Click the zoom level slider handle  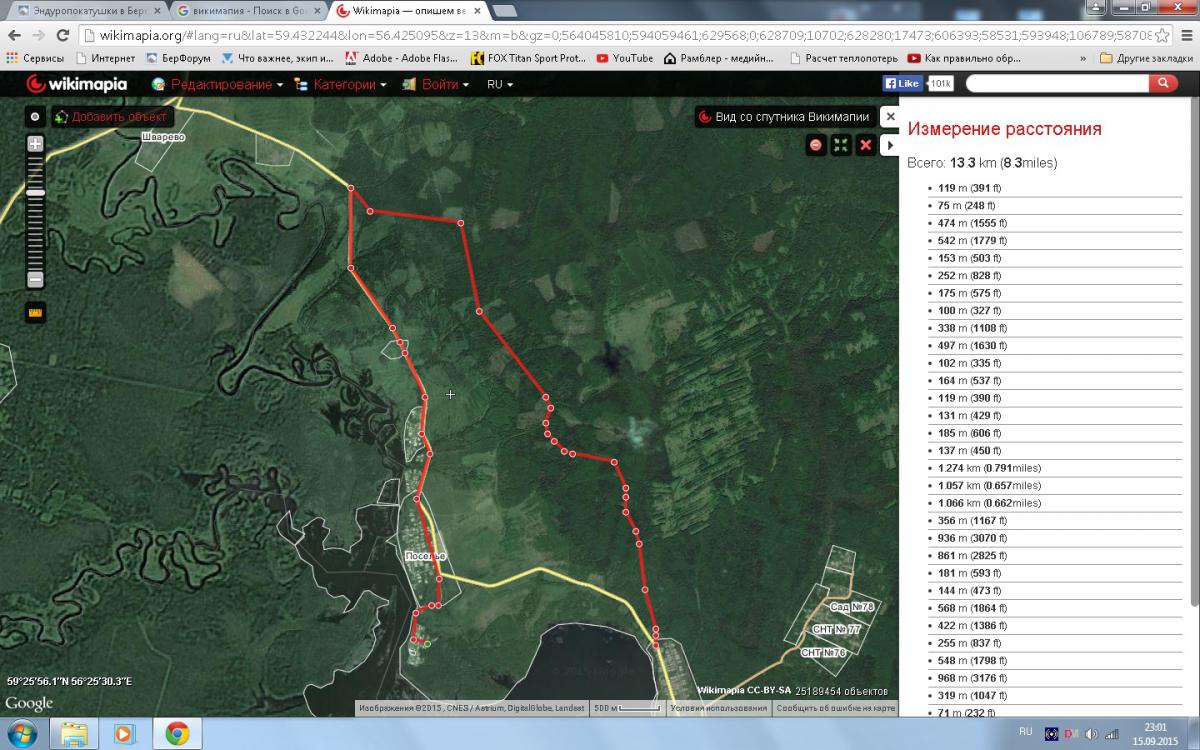35,192
